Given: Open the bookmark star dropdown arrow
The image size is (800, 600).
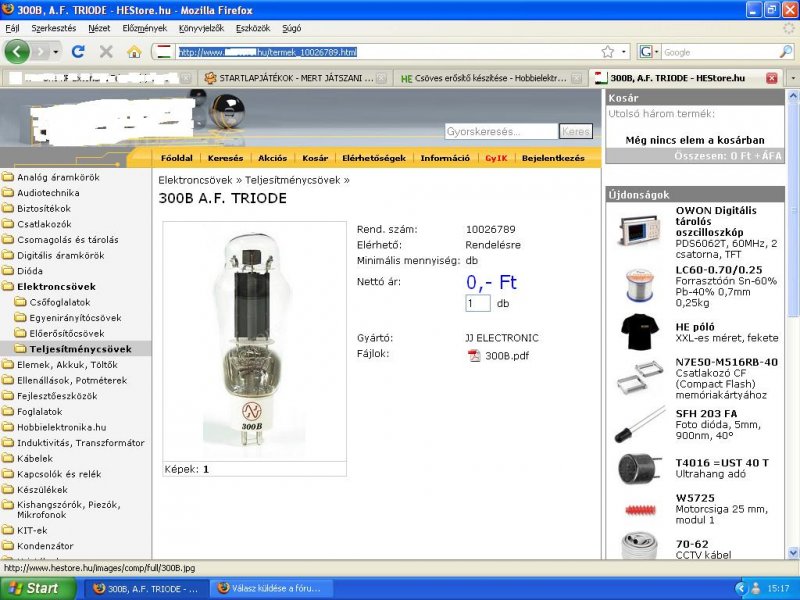Looking at the screenshot, I should point(623,52).
